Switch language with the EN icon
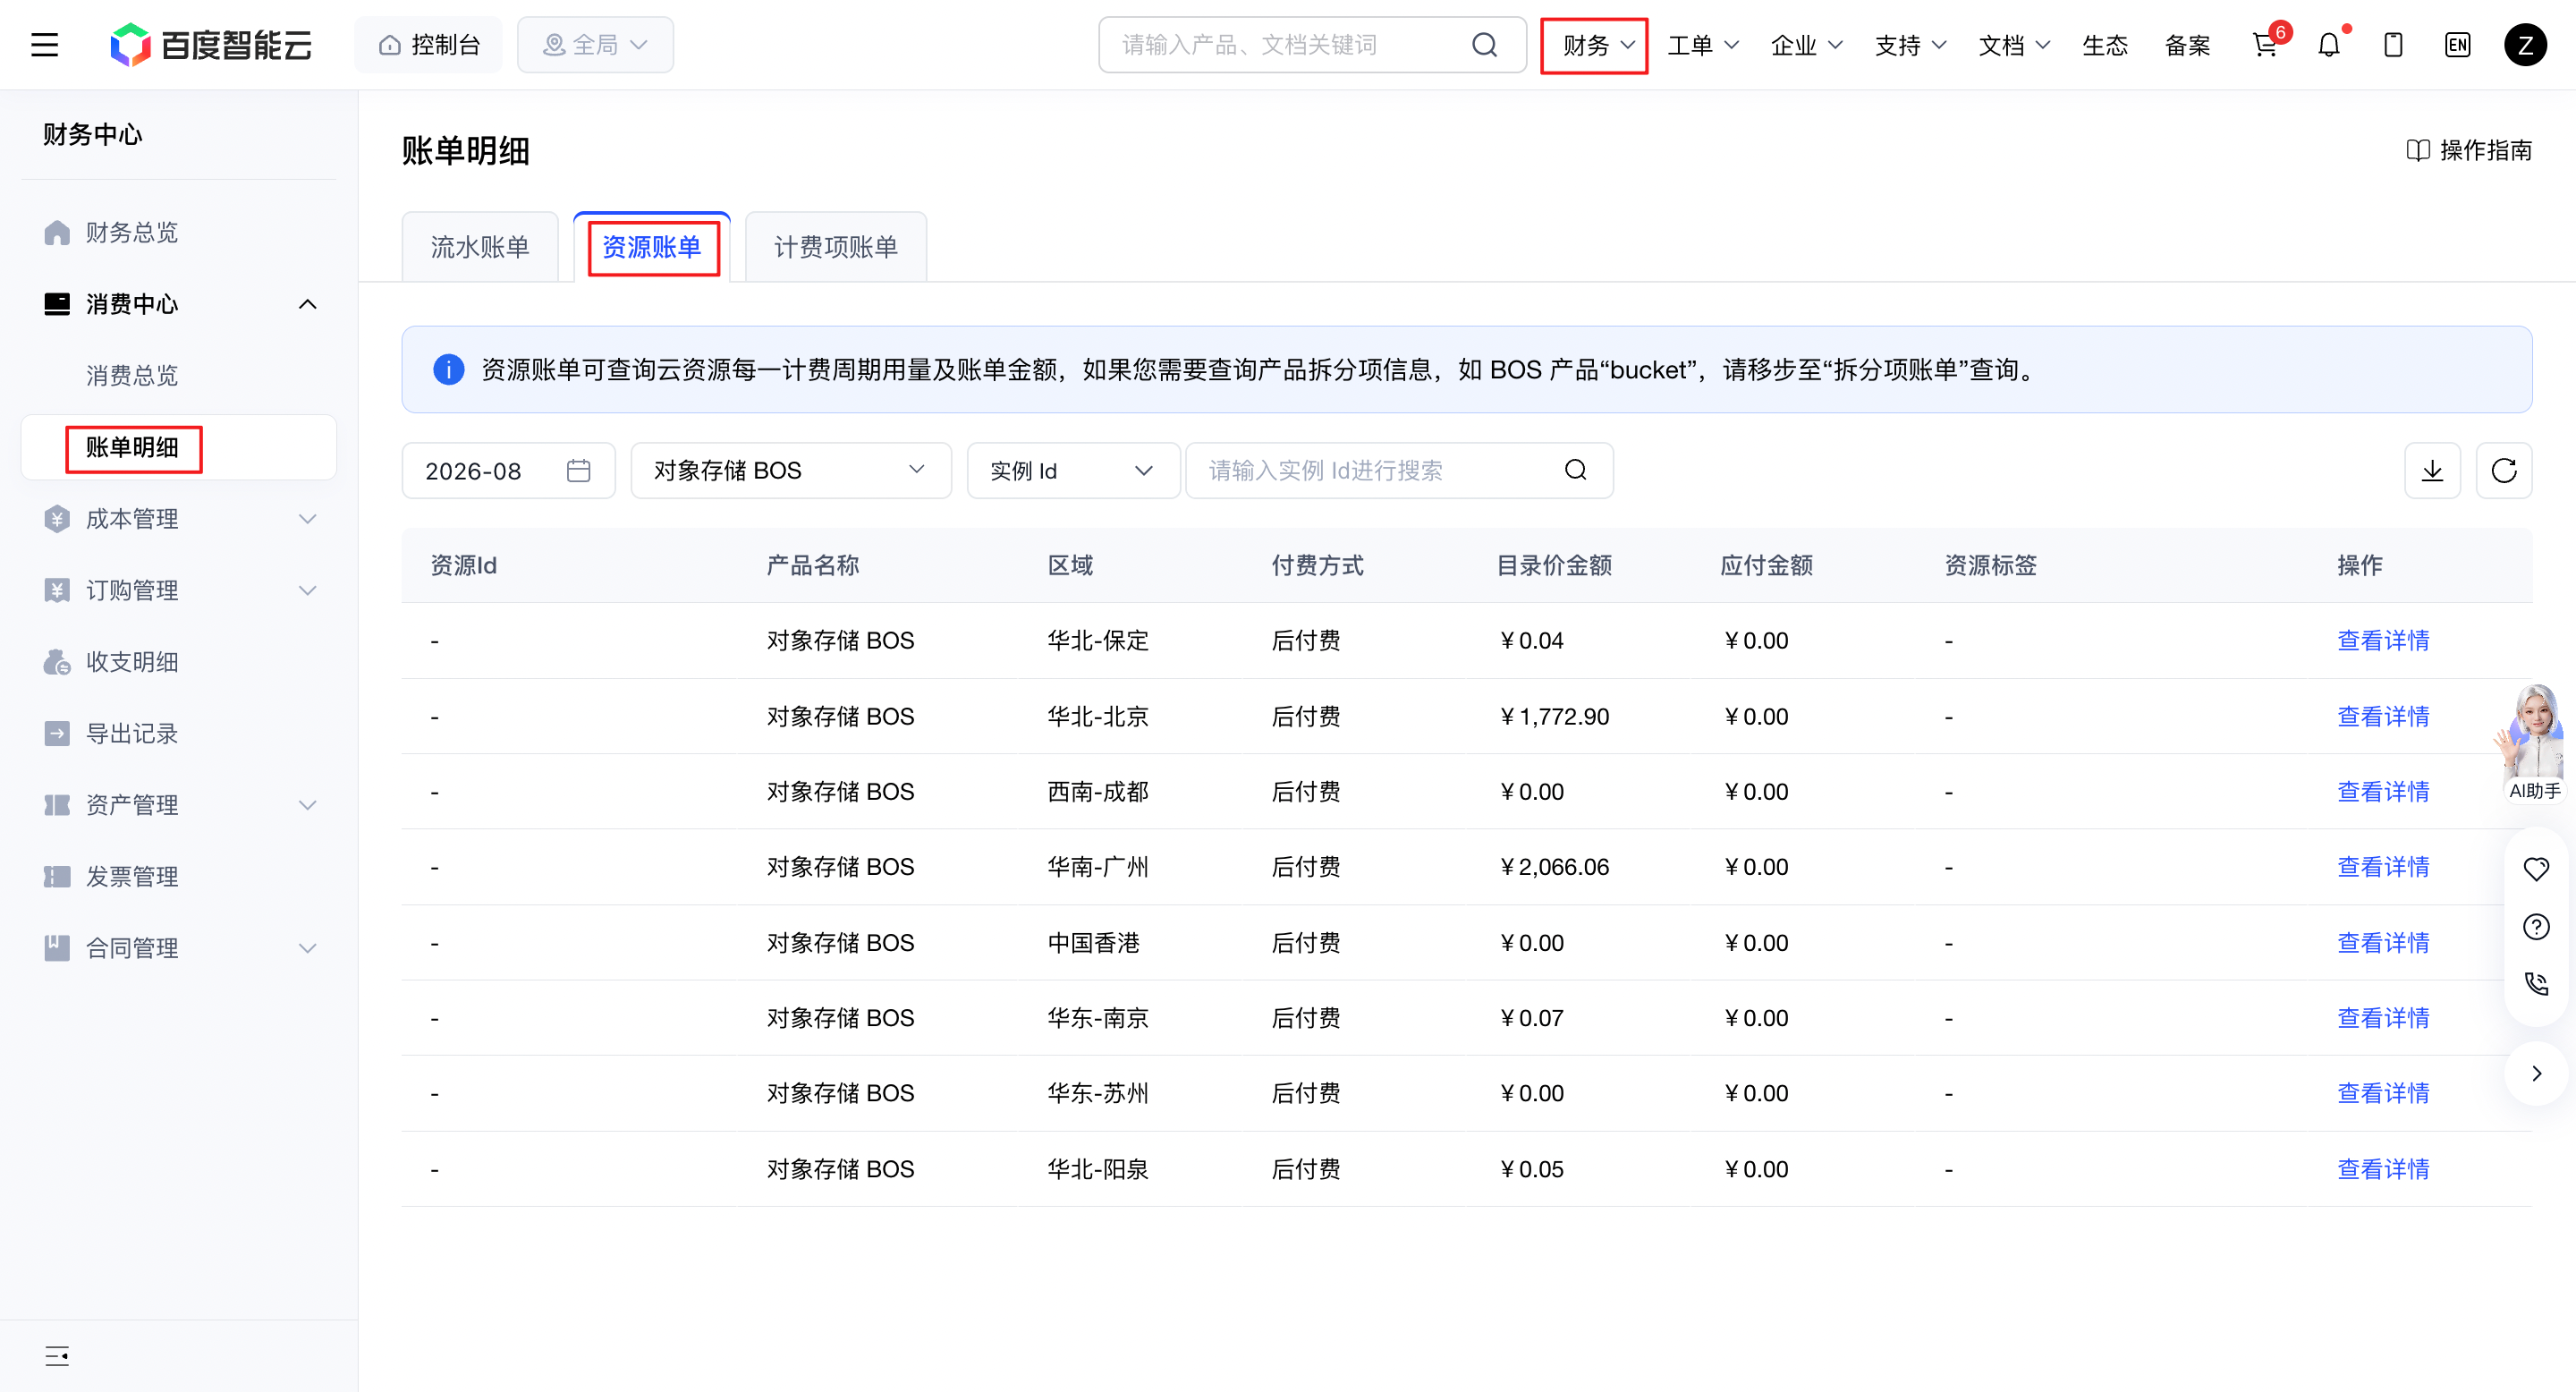Image resolution: width=2576 pixels, height=1392 pixels. pos(2458,45)
